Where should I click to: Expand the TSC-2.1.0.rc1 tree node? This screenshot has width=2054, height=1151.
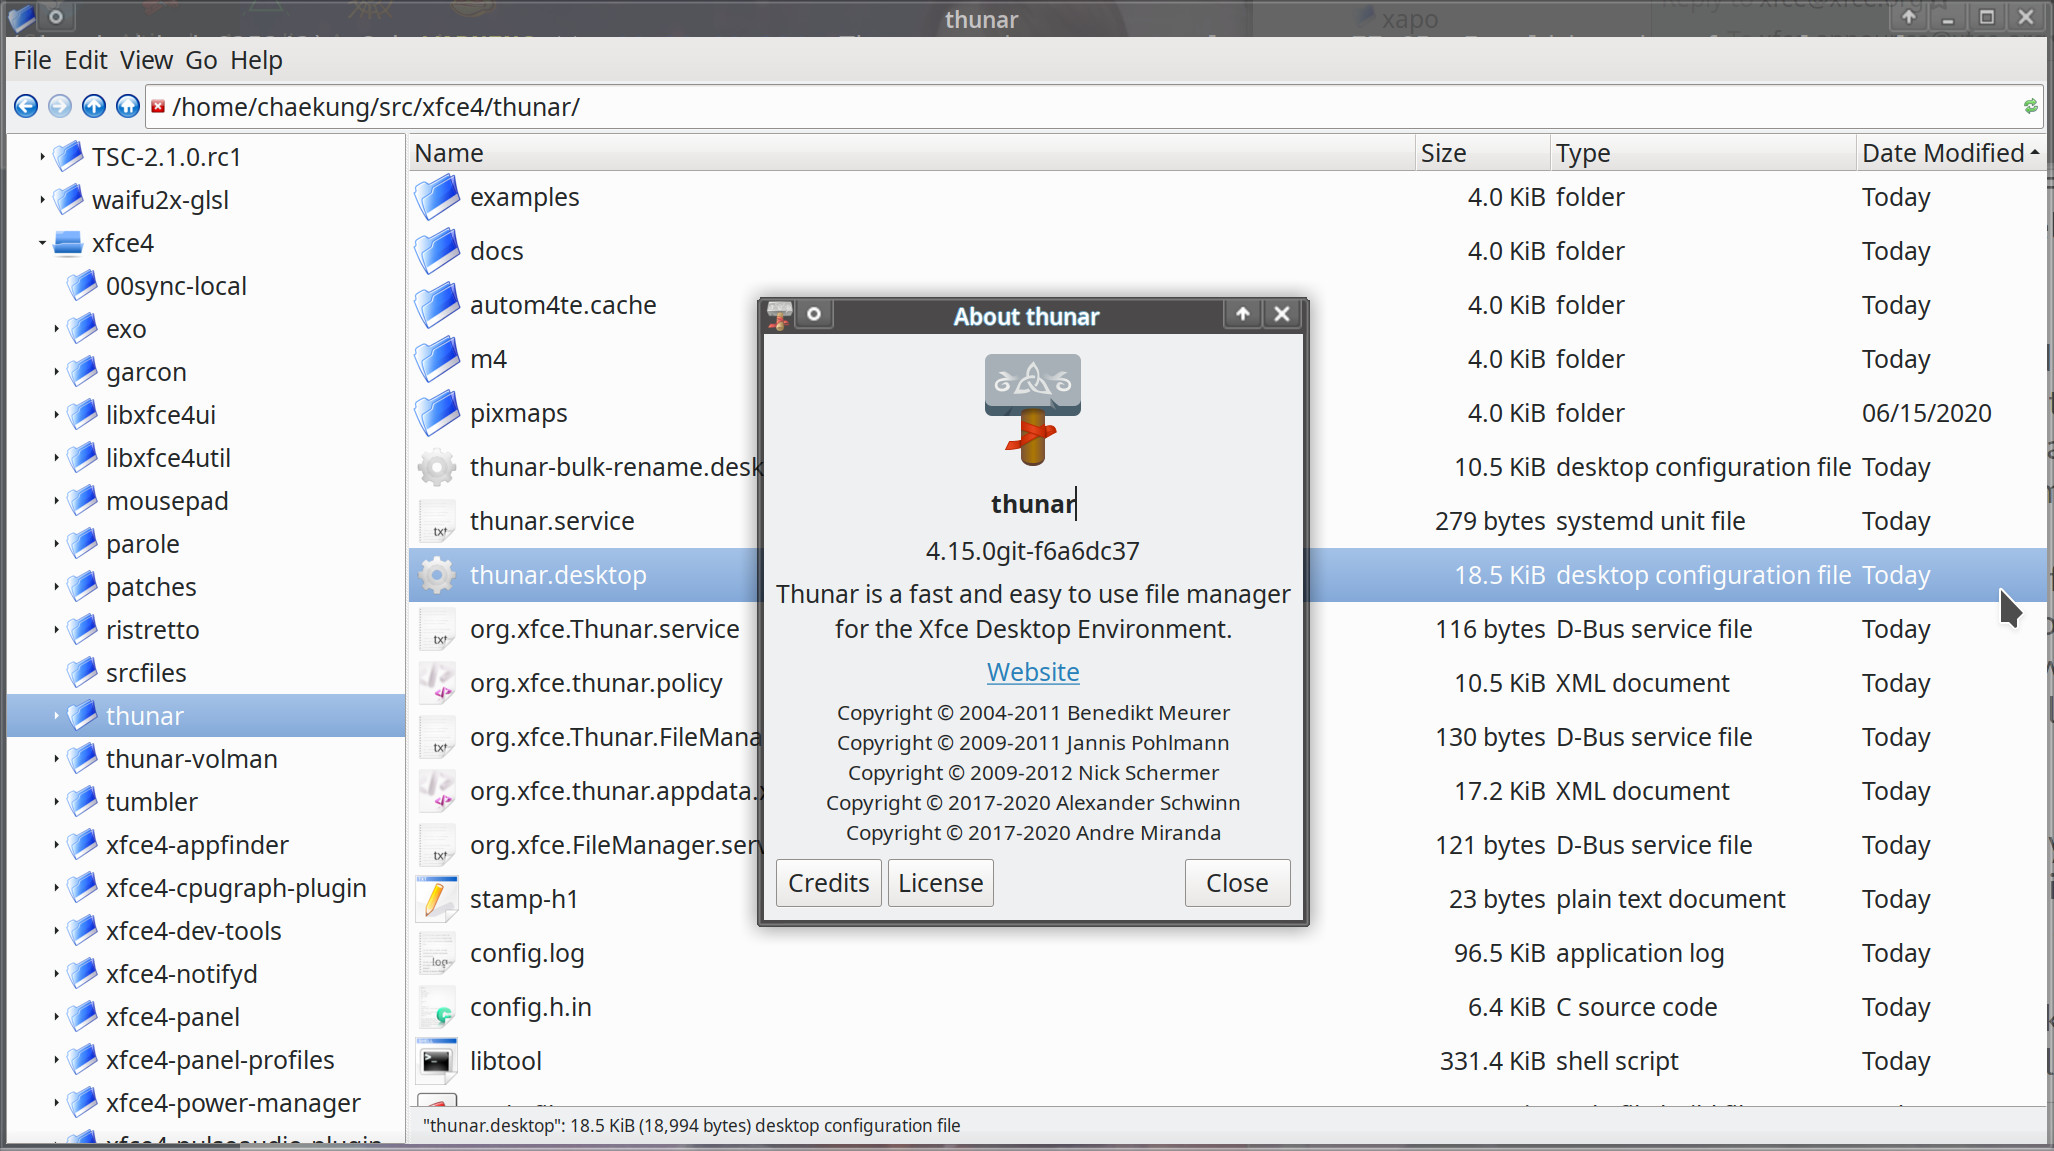(42, 157)
